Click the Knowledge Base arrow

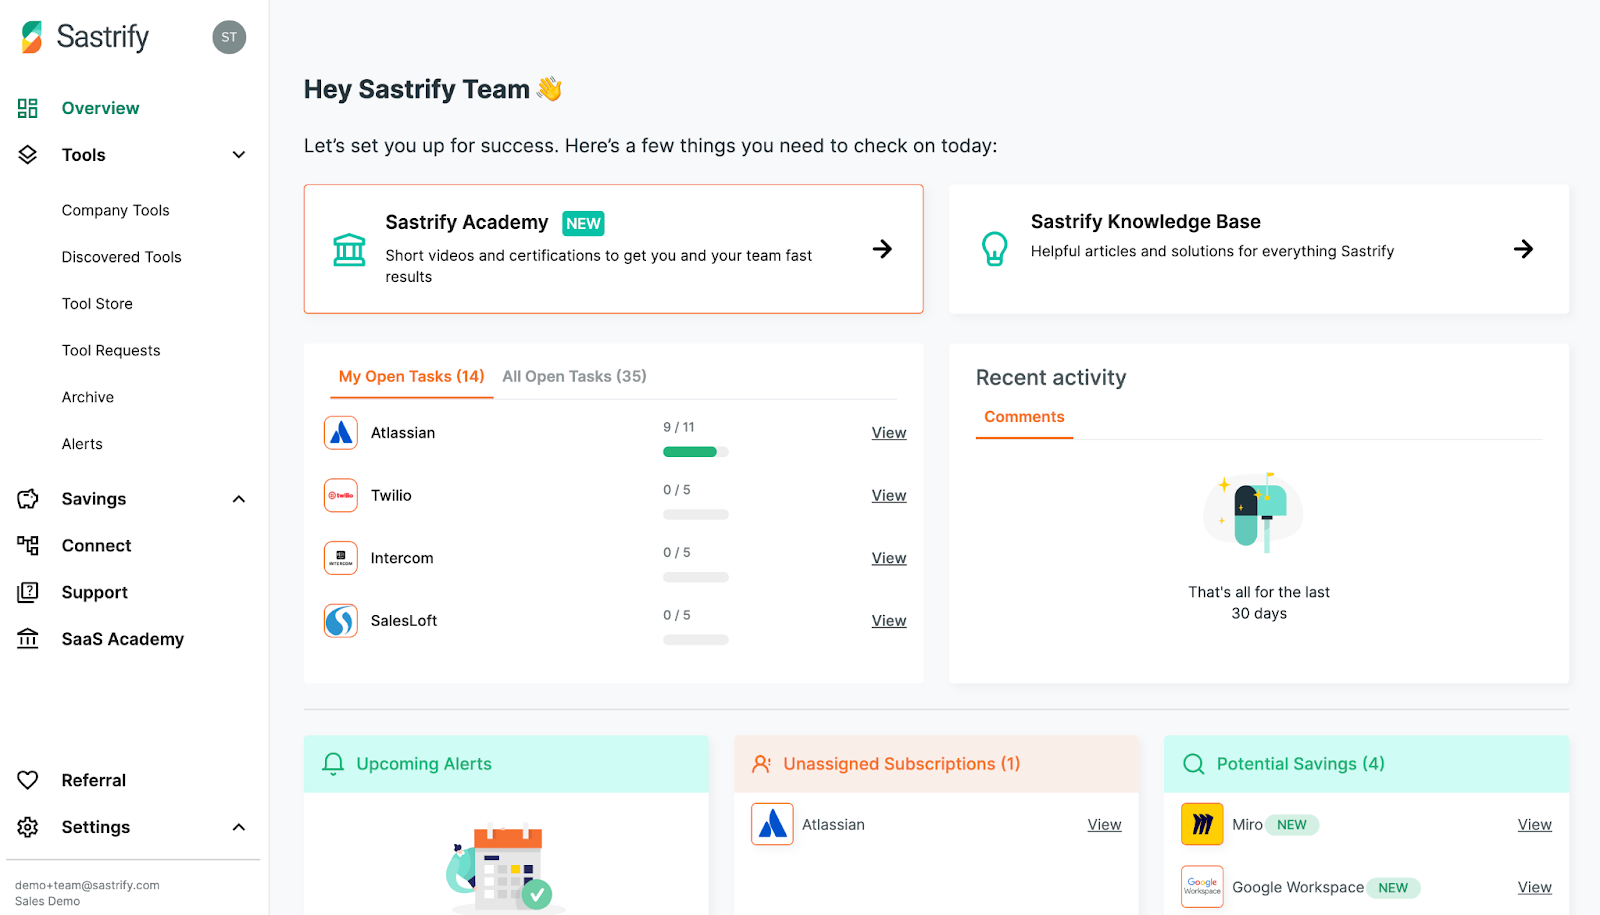[x=1523, y=249]
